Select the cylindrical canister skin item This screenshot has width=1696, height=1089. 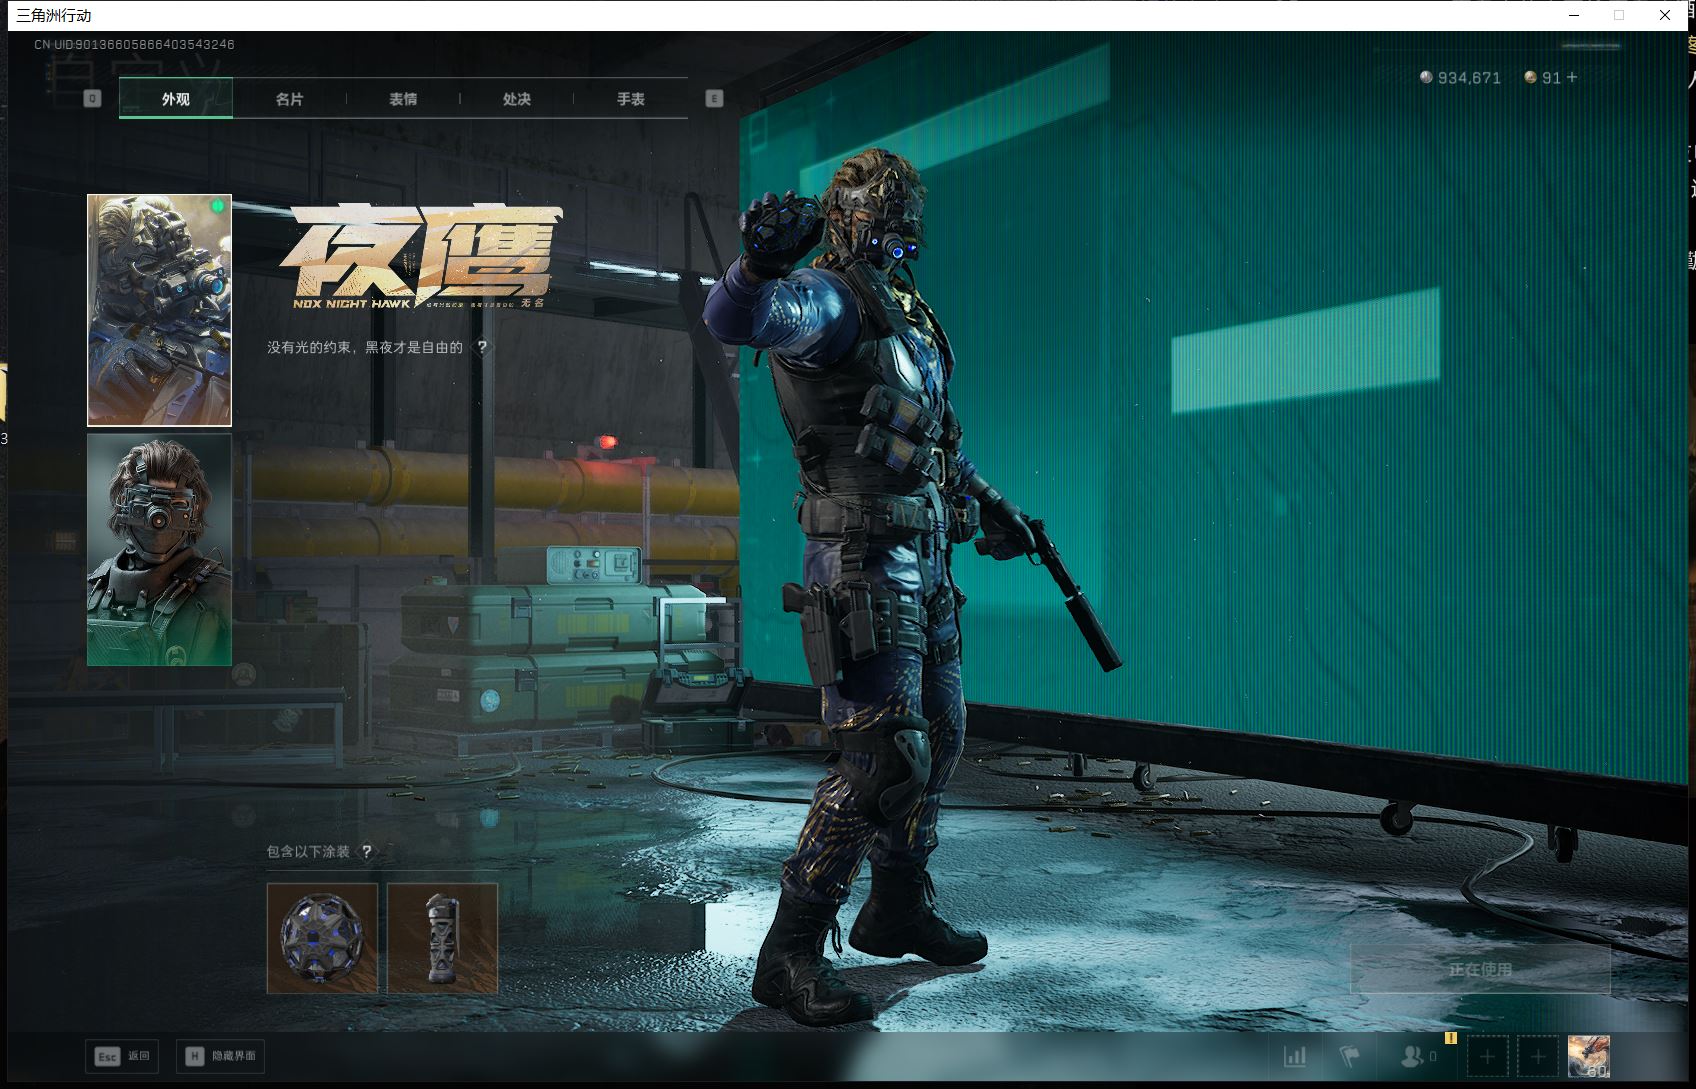442,938
